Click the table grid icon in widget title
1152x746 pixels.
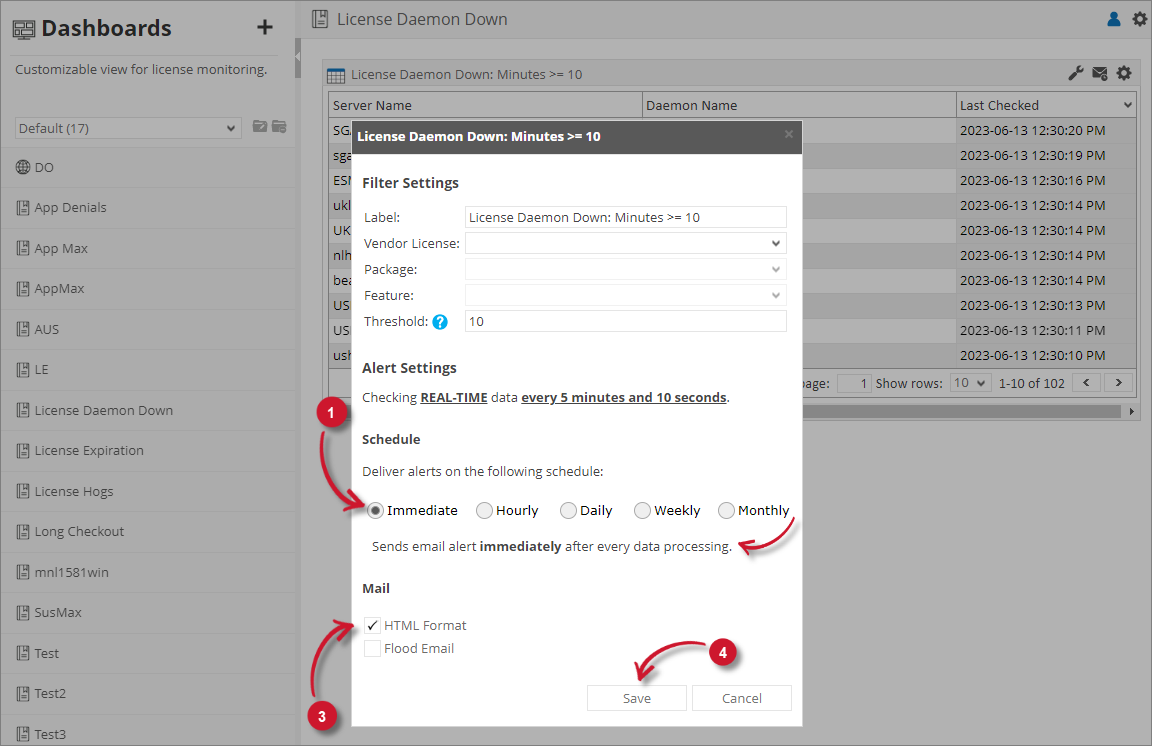[x=336, y=75]
